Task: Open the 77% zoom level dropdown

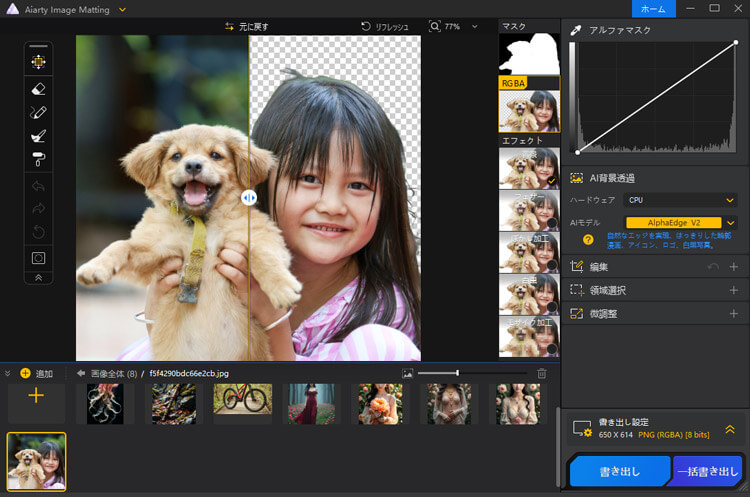Action: [x=474, y=27]
